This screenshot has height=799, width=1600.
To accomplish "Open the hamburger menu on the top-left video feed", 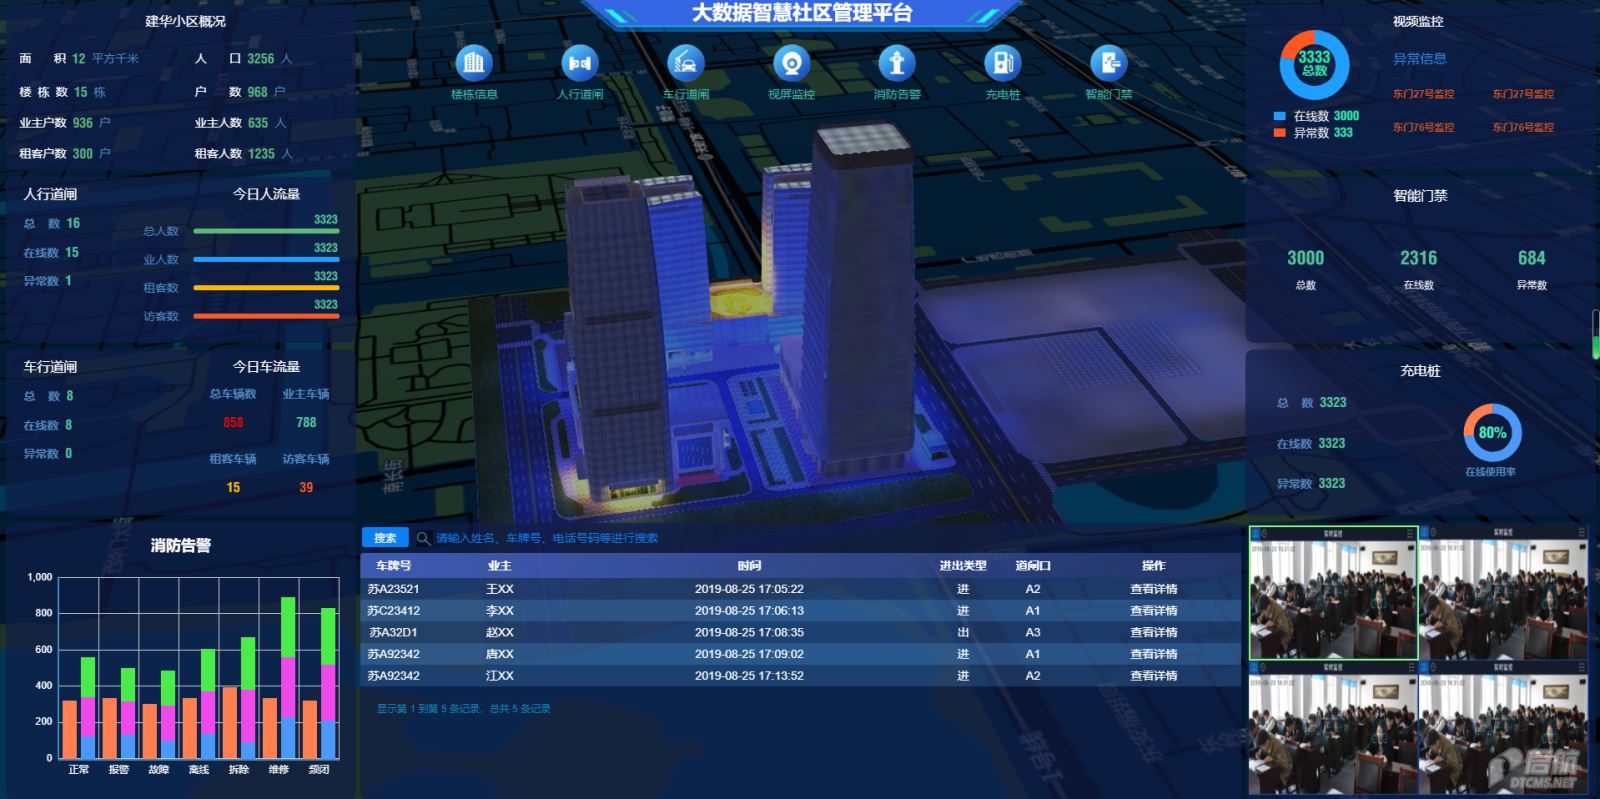I will click(x=1410, y=534).
